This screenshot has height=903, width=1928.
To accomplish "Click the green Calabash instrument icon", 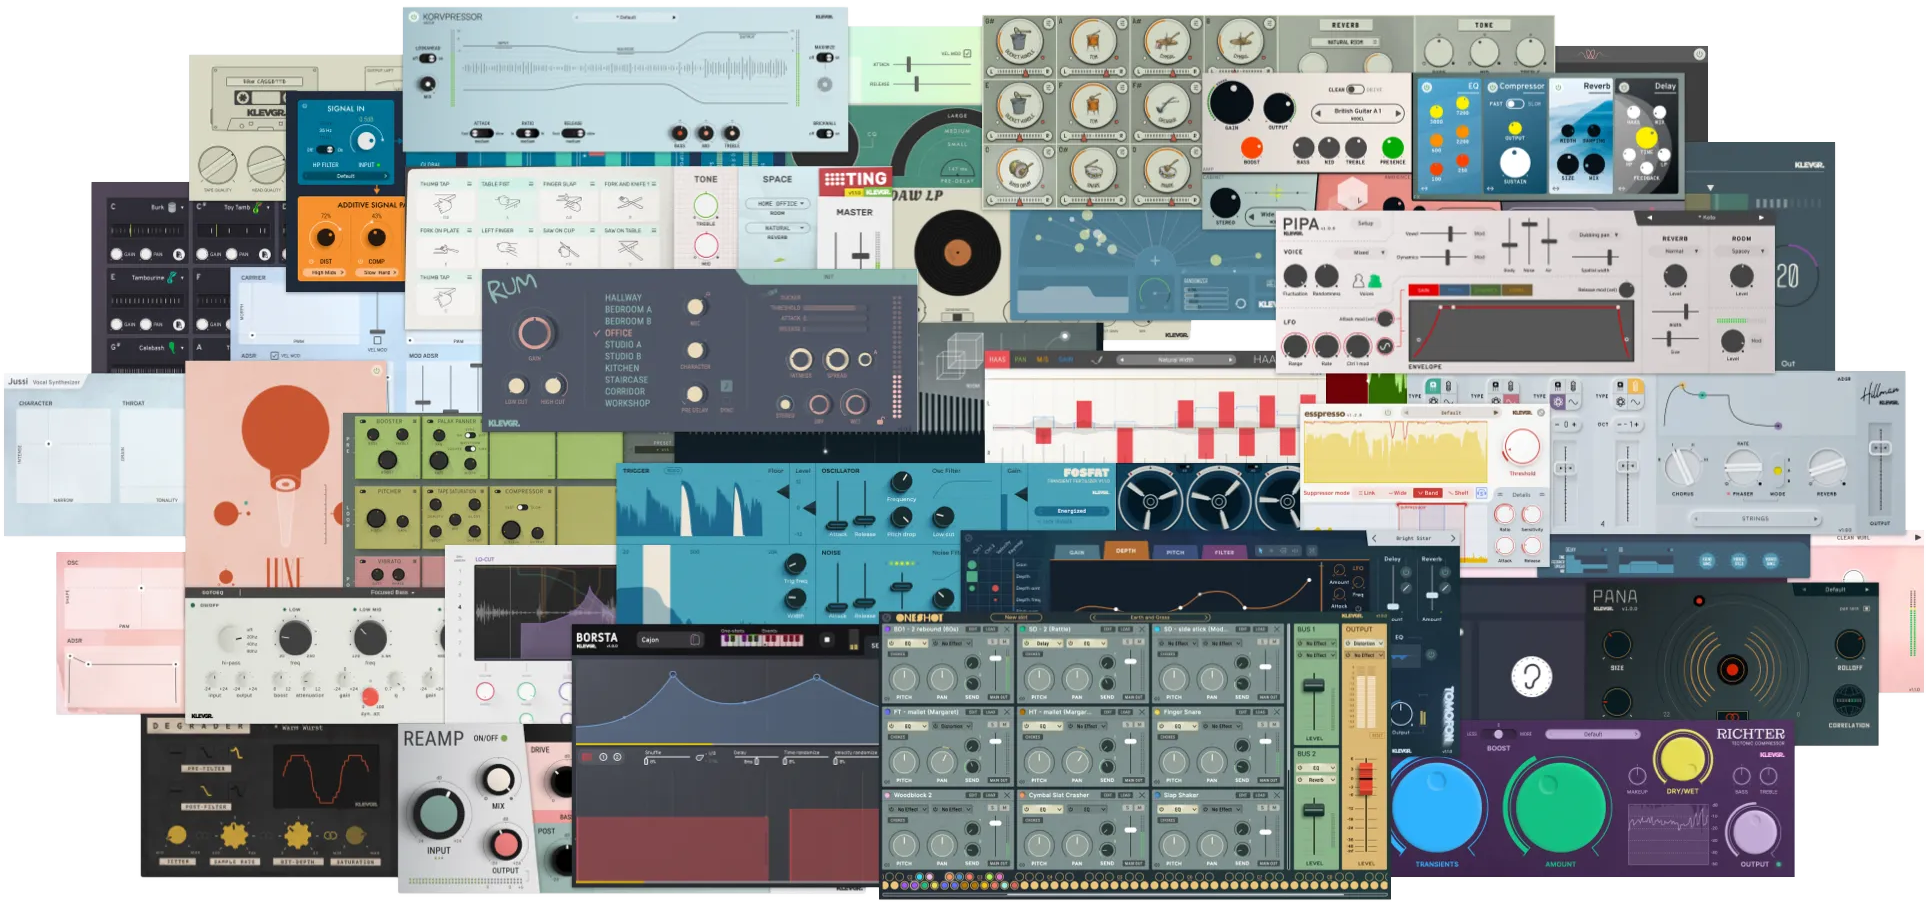I will click(x=172, y=347).
